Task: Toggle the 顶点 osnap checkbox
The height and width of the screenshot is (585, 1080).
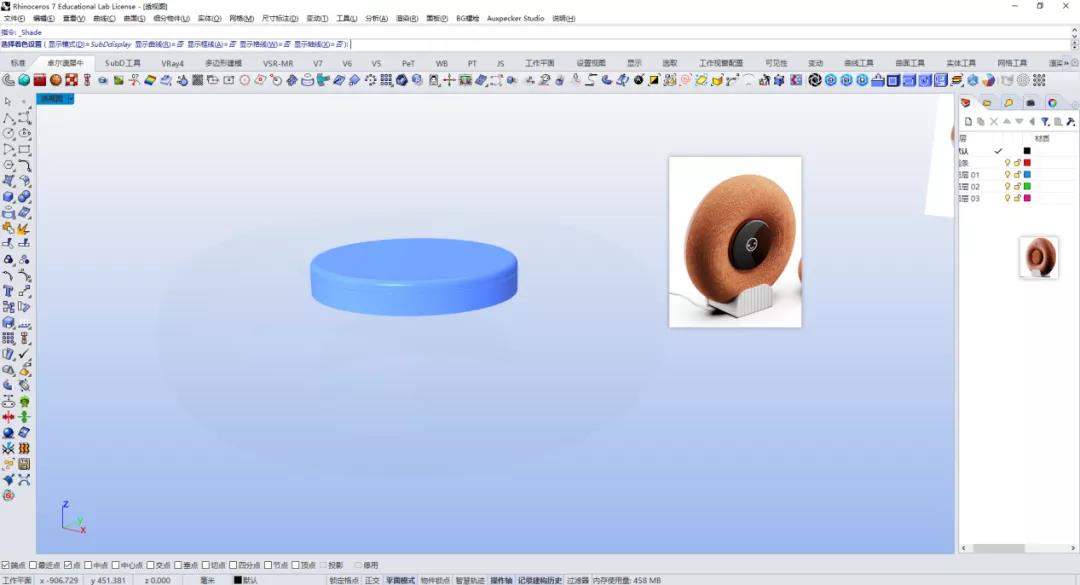Action: pos(295,565)
